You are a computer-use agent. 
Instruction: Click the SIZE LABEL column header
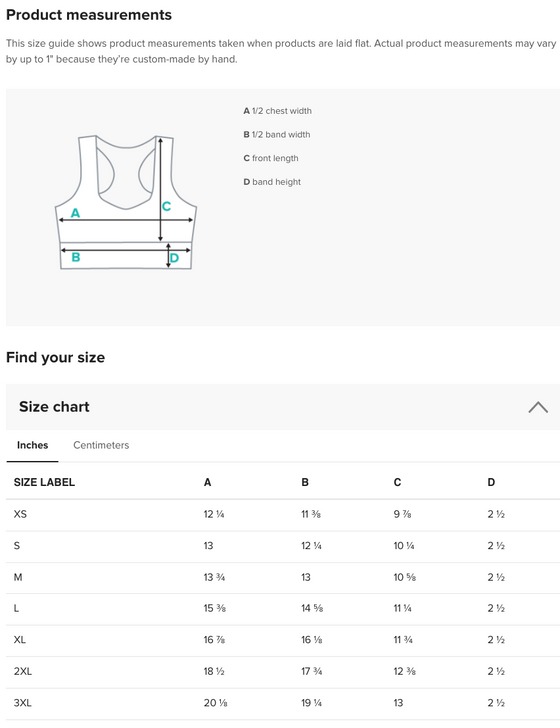(x=44, y=482)
